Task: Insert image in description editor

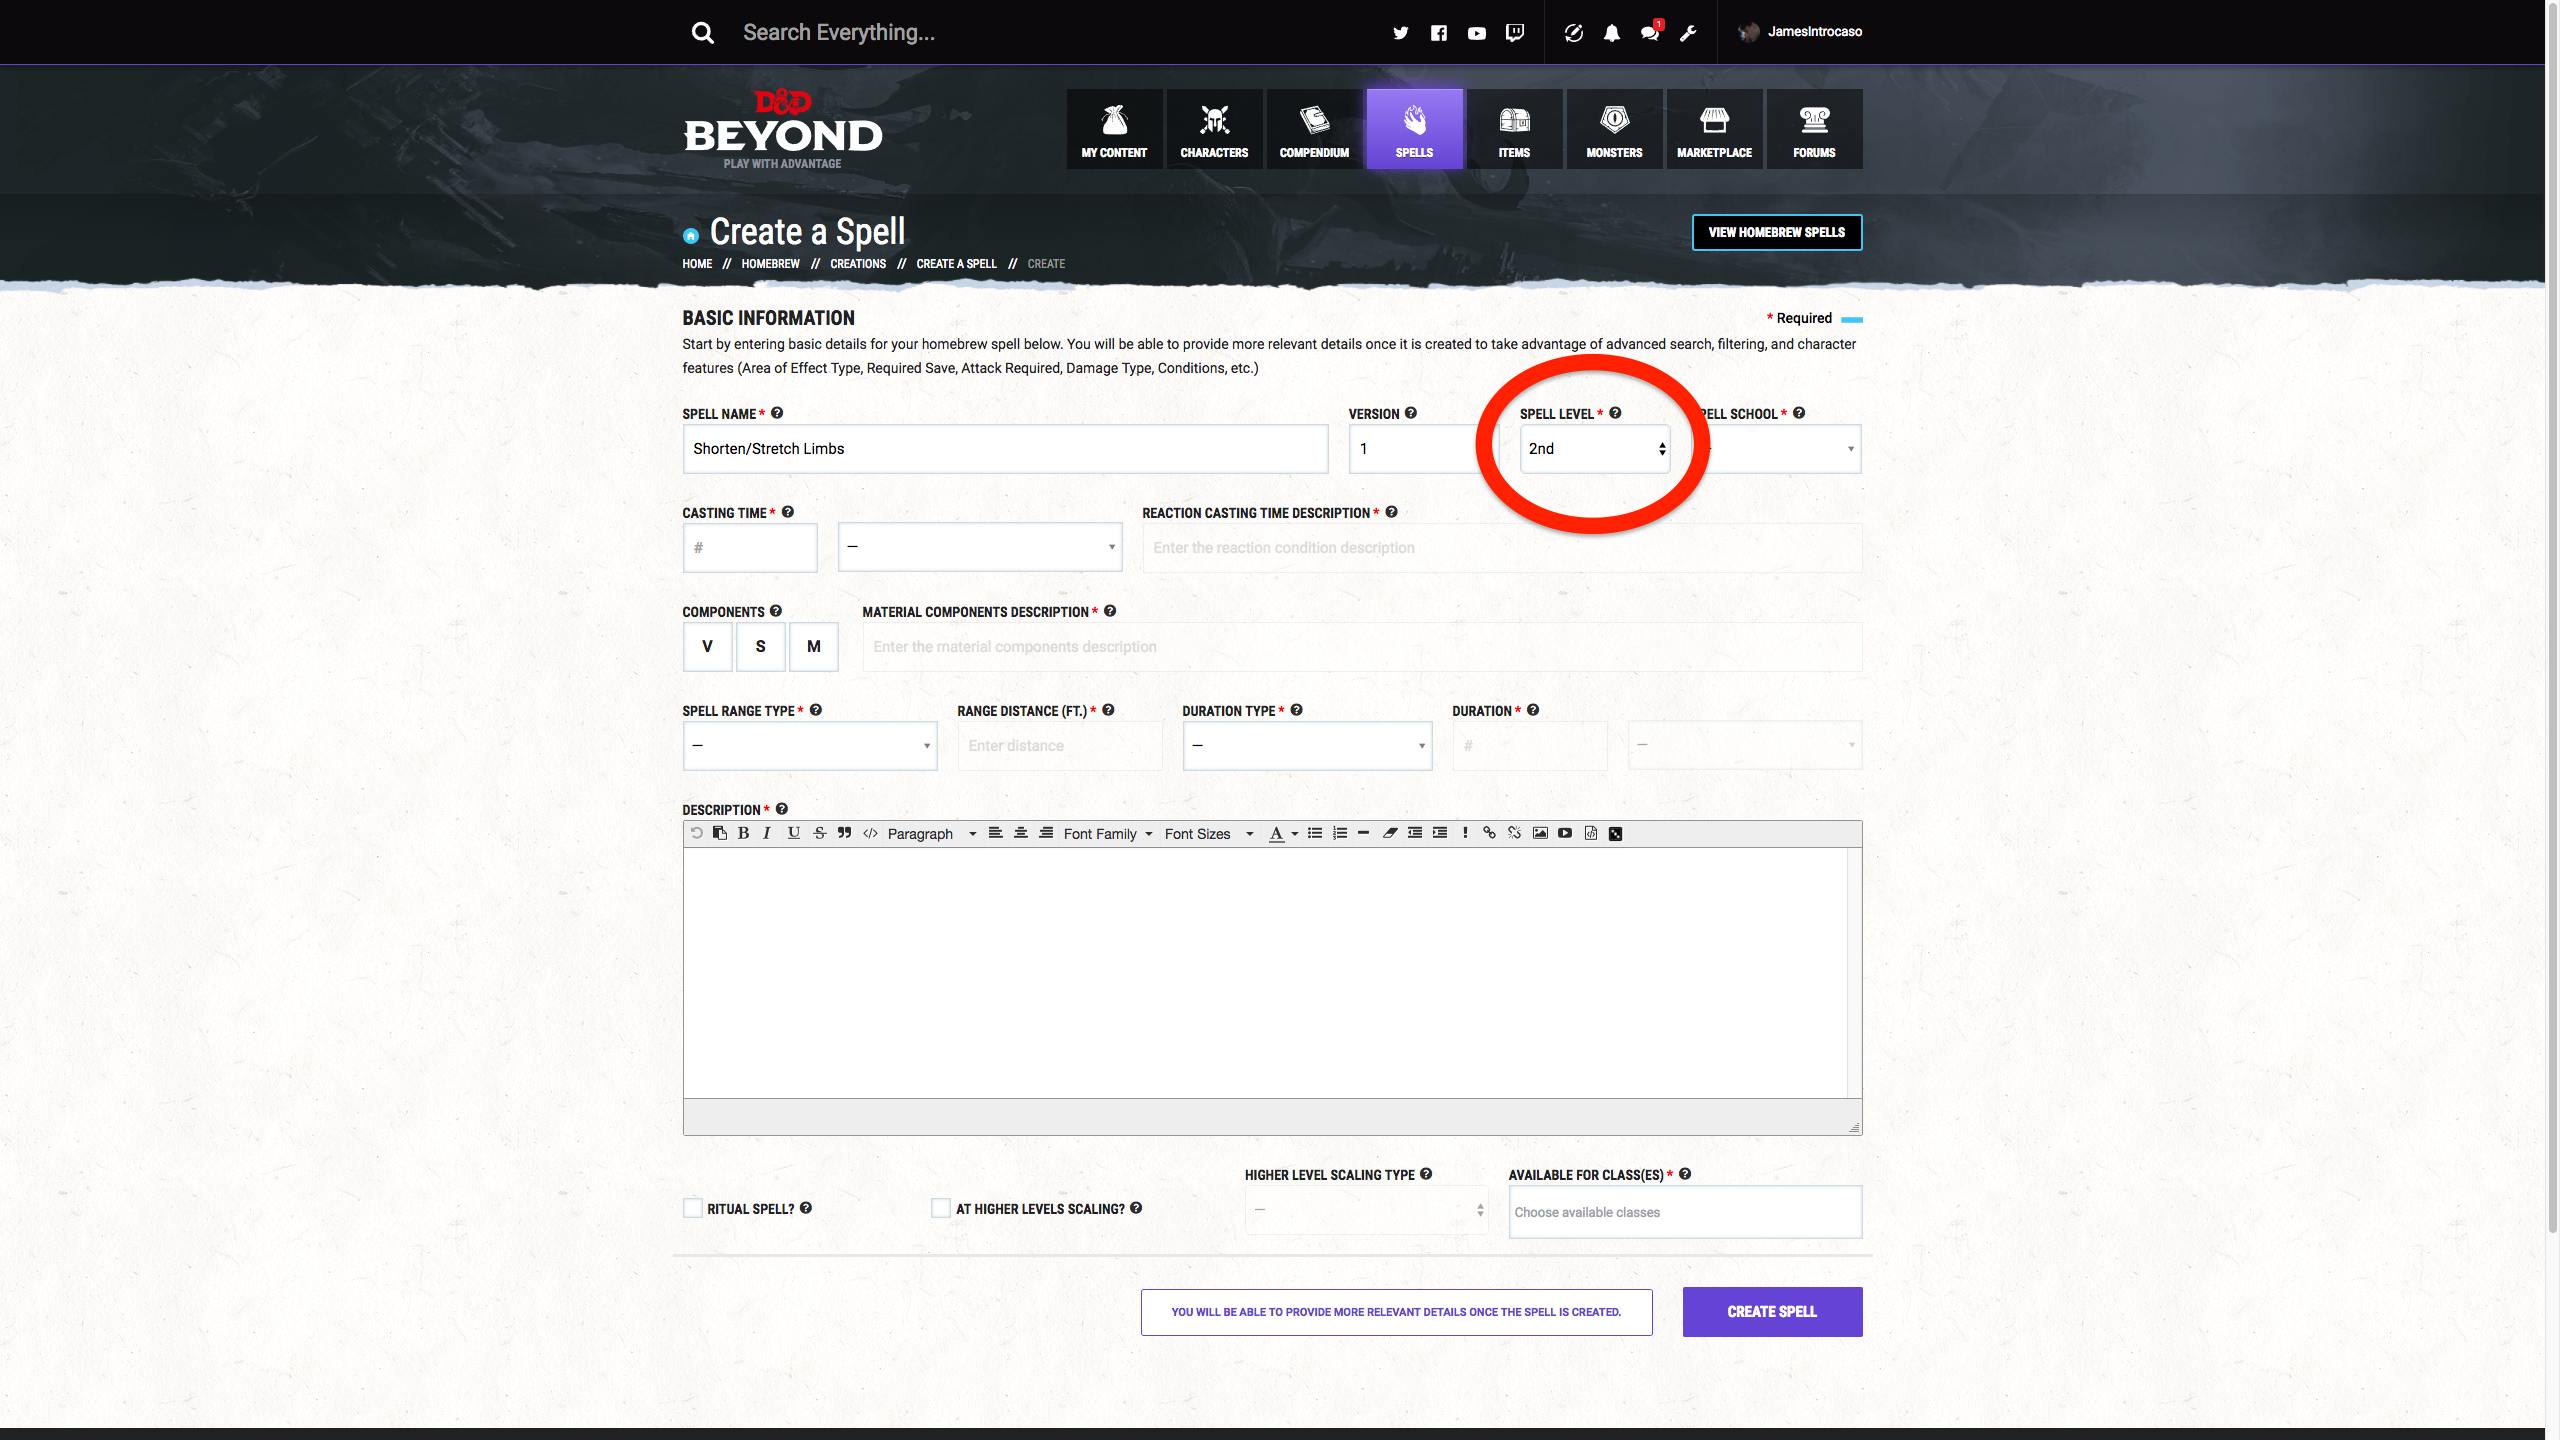Action: [1540, 833]
